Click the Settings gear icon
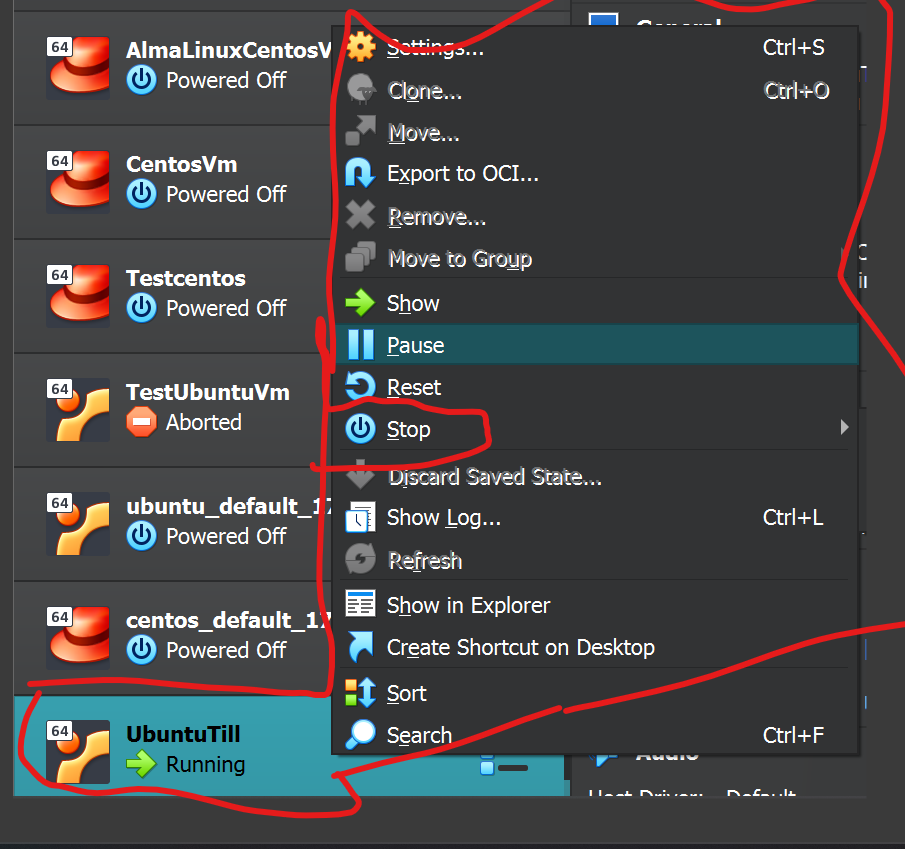Image resolution: width=905 pixels, height=849 pixels. pos(361,47)
